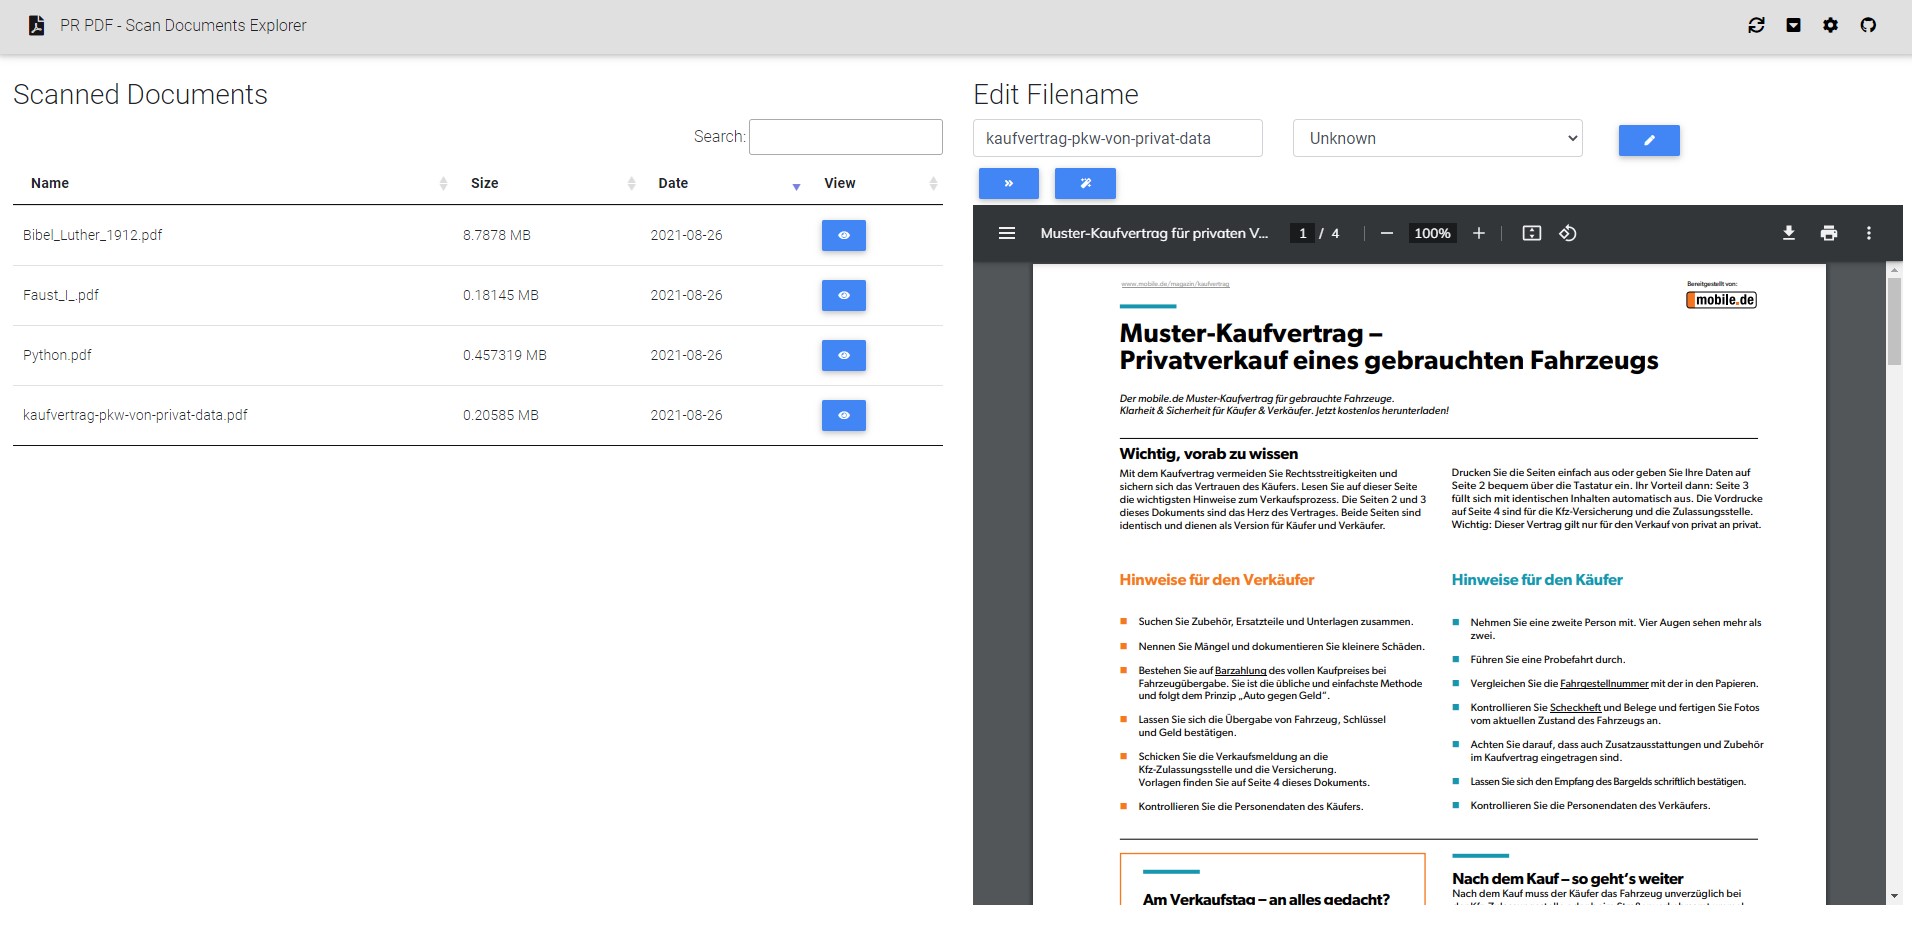
Task: Refresh the scanned documents list
Action: (1758, 24)
